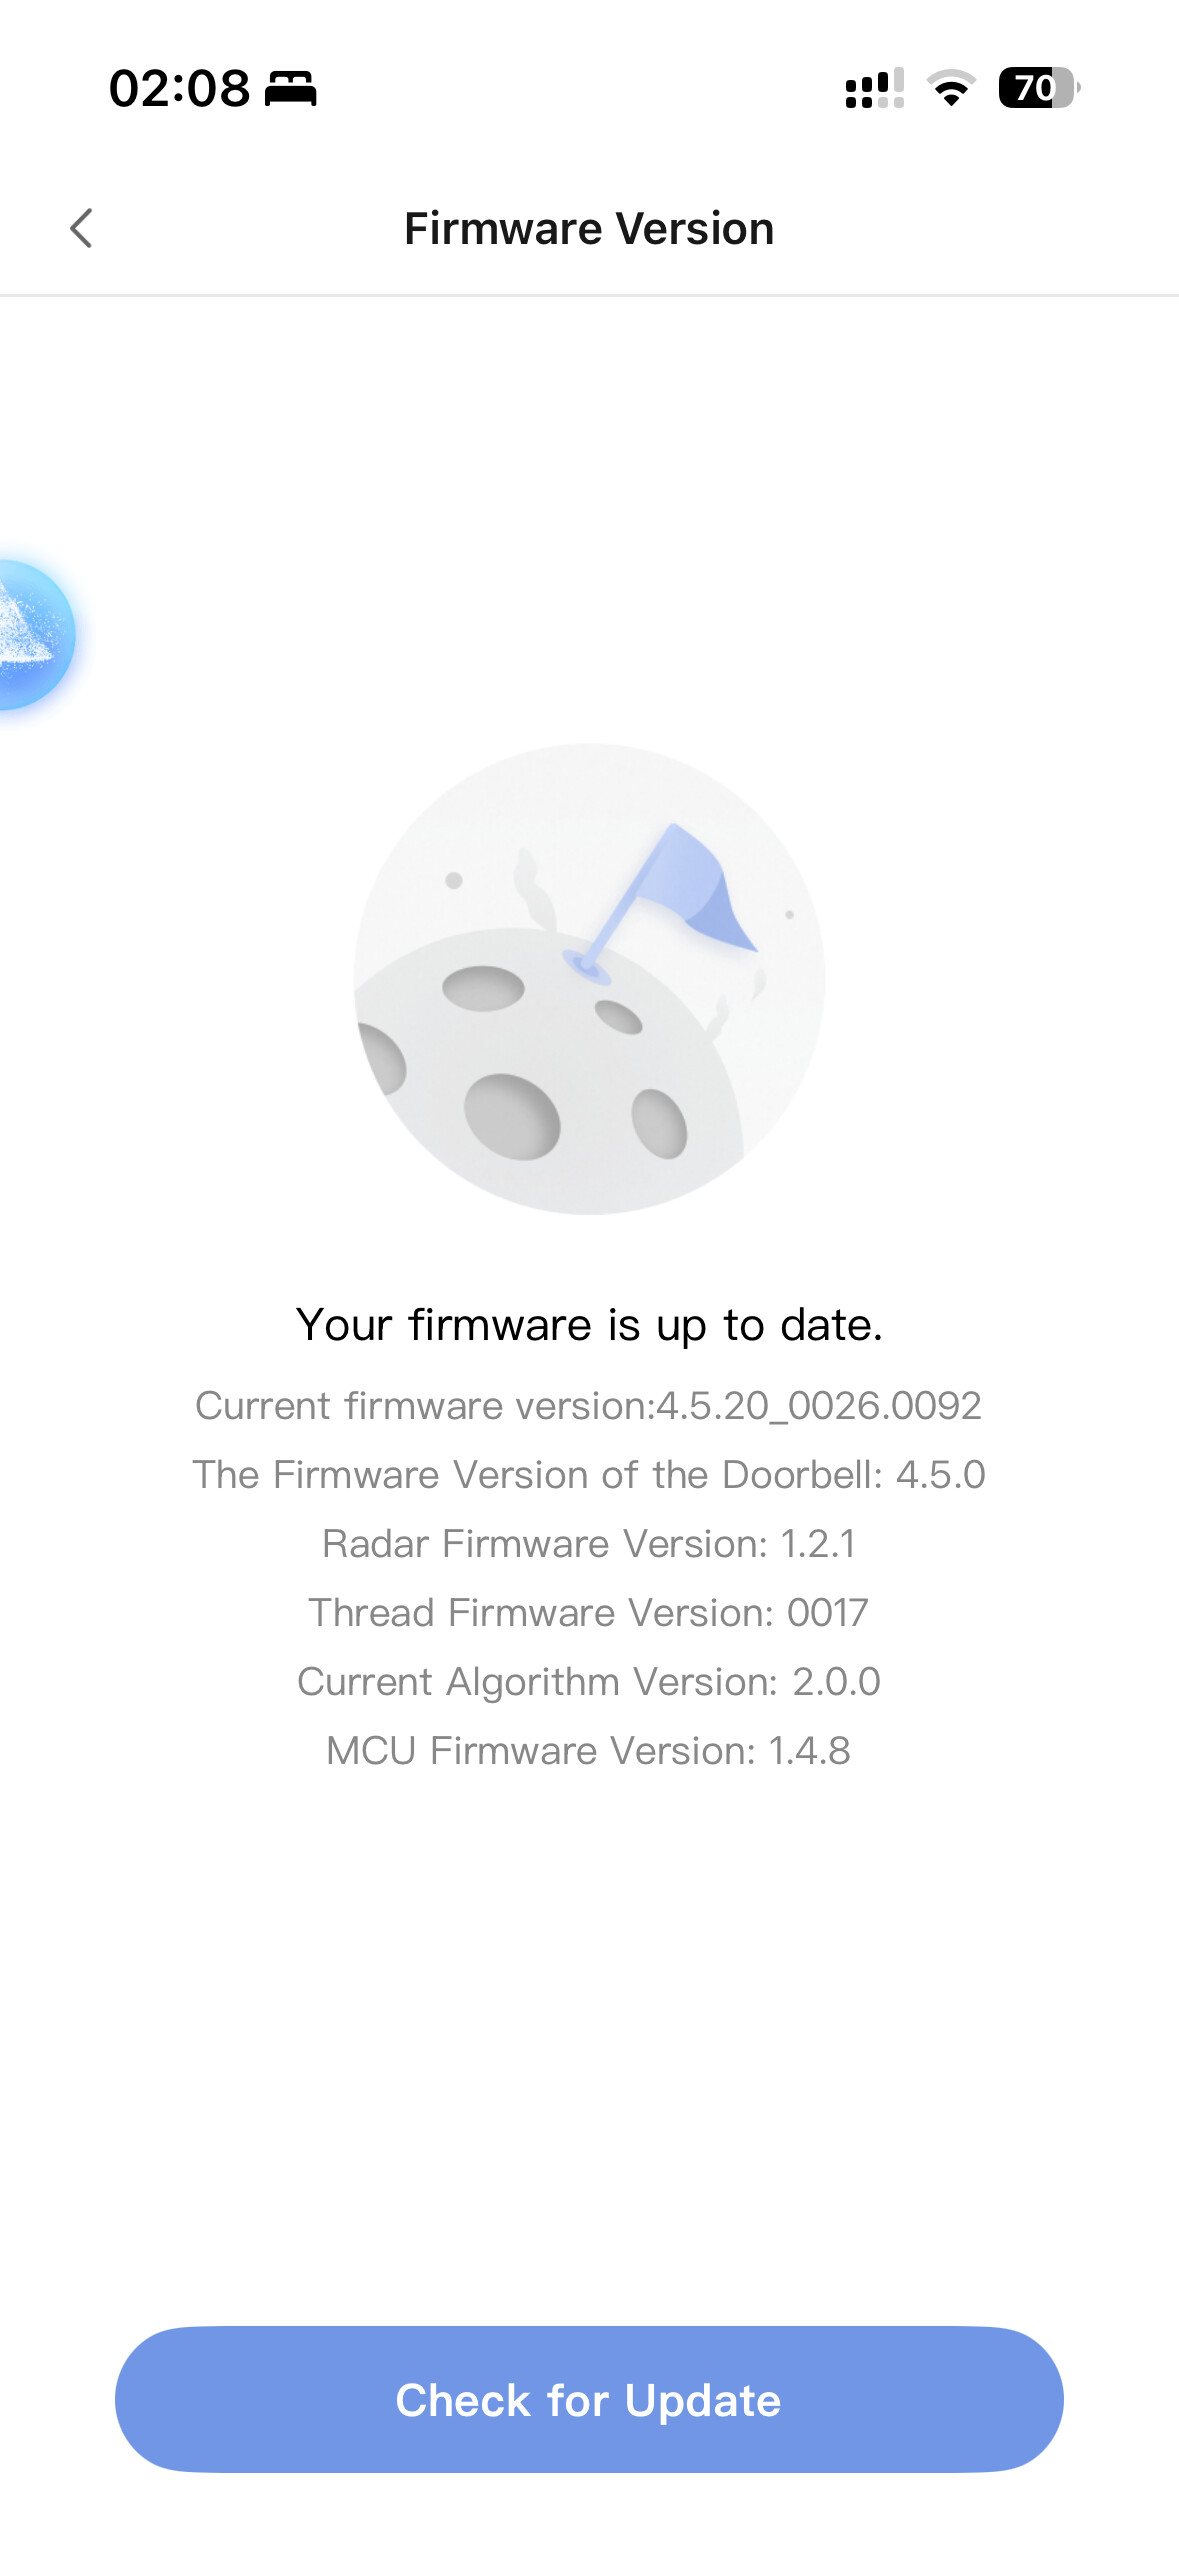Tap the cellular signal bars icon
Viewport: 1179px width, 2556px height.
(x=874, y=89)
